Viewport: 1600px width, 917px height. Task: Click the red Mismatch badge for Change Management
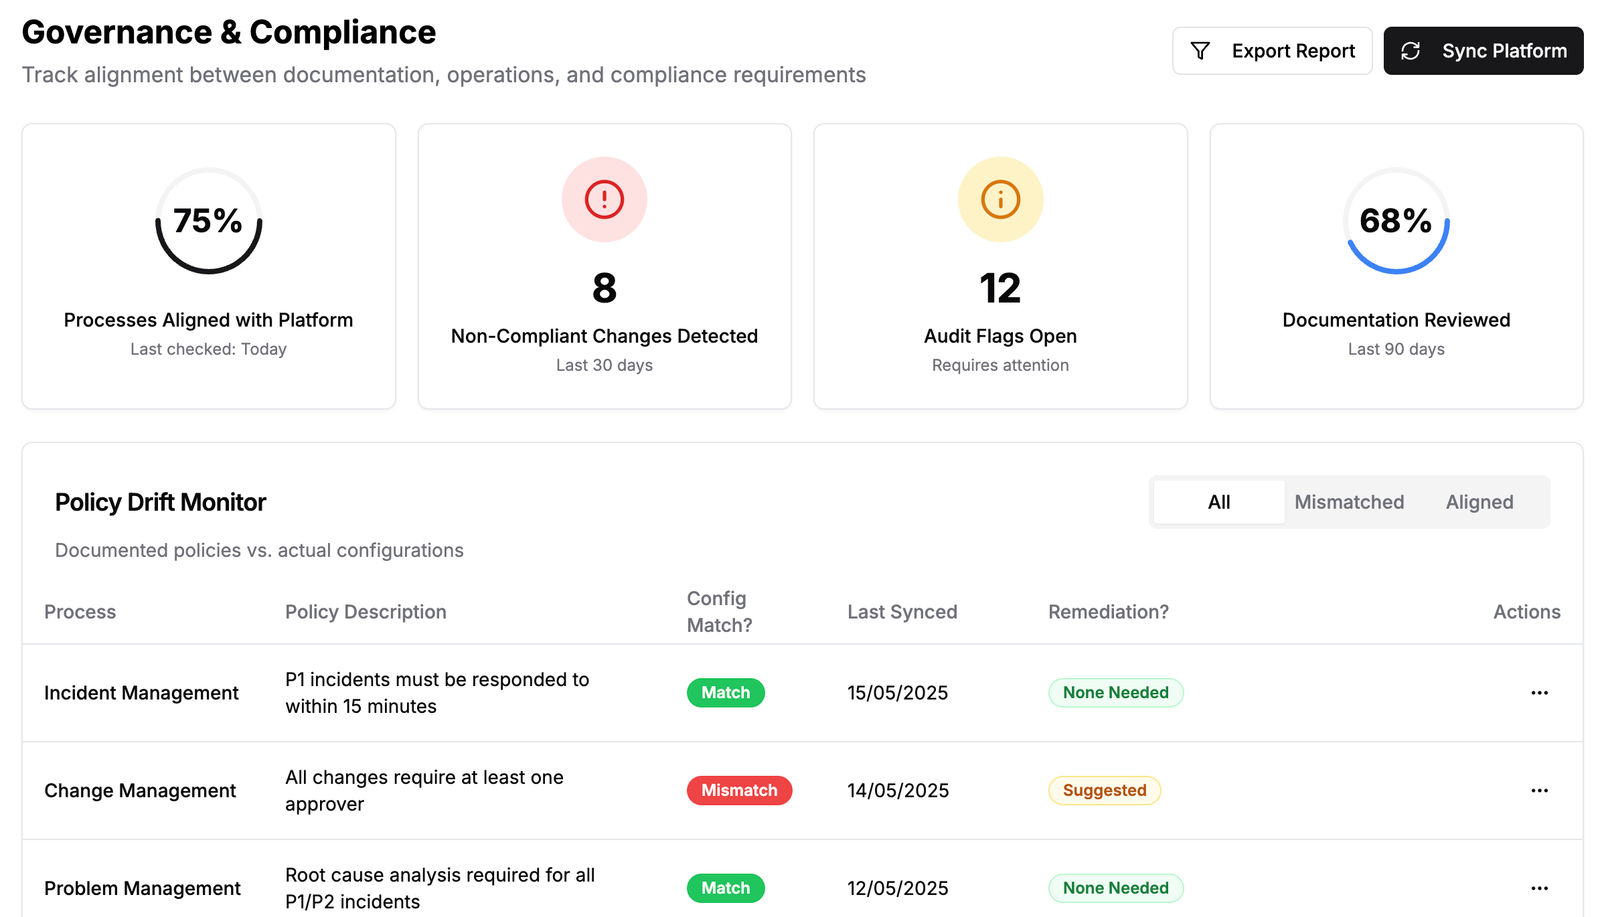(x=739, y=790)
